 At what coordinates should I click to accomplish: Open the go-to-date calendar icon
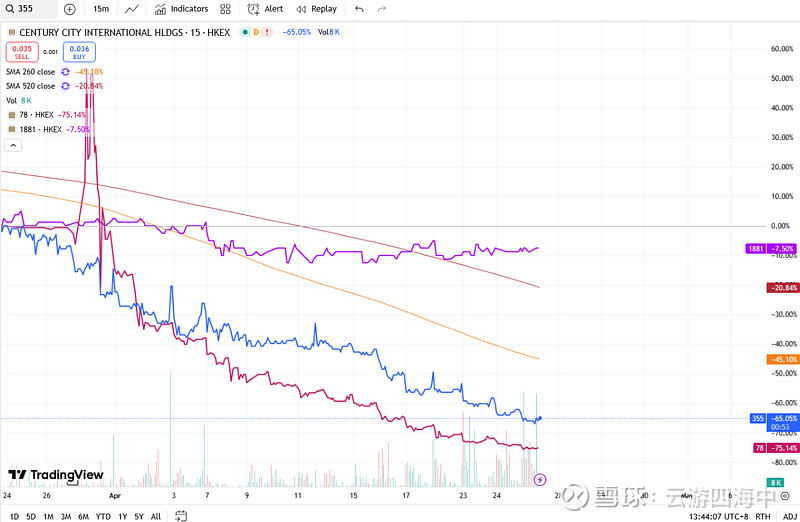coord(181,516)
